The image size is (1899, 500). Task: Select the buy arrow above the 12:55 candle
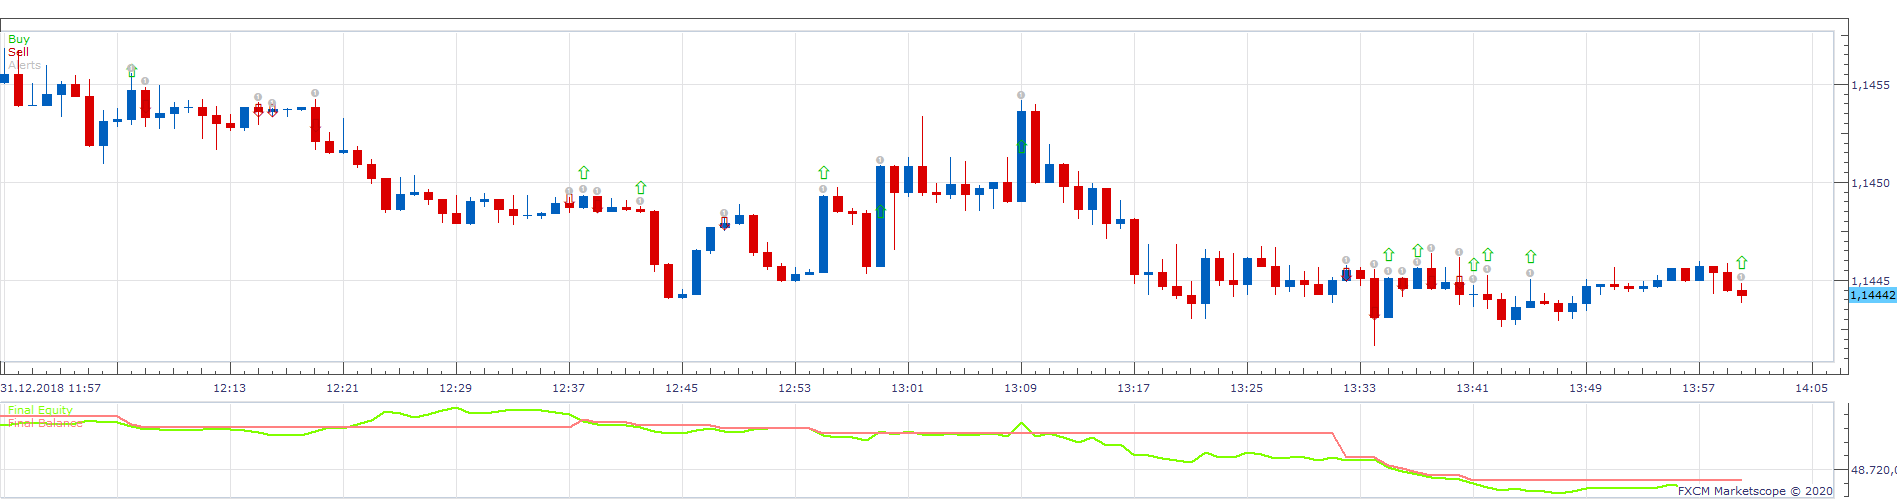[824, 173]
